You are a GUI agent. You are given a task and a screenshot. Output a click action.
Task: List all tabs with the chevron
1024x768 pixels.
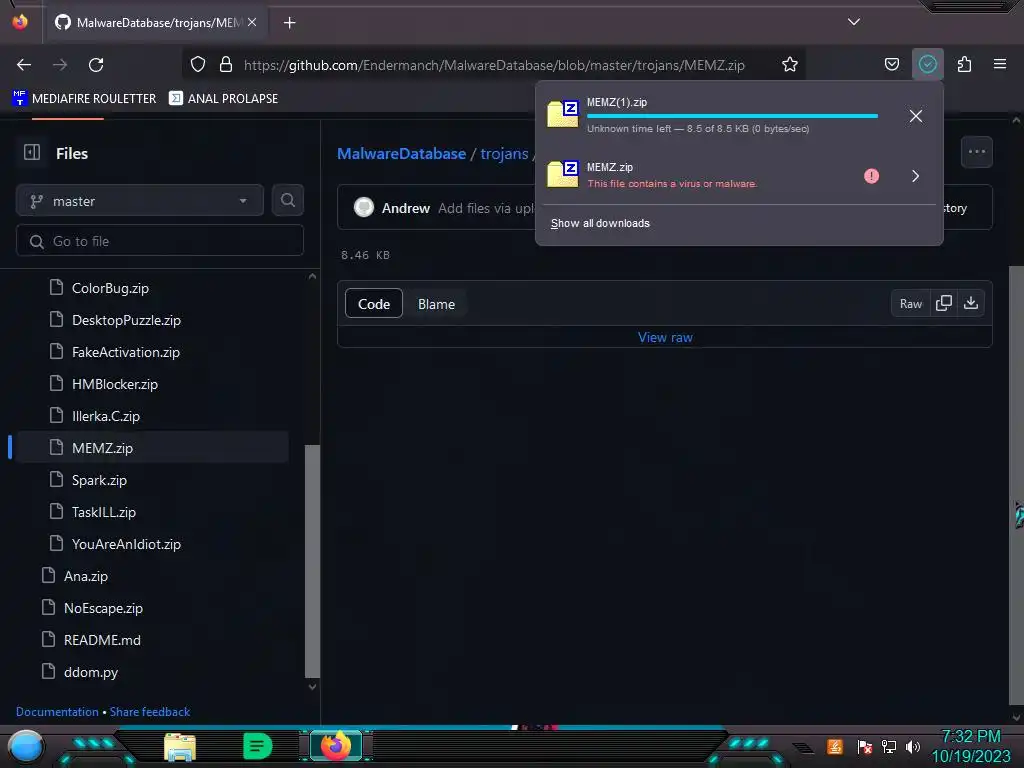854,22
